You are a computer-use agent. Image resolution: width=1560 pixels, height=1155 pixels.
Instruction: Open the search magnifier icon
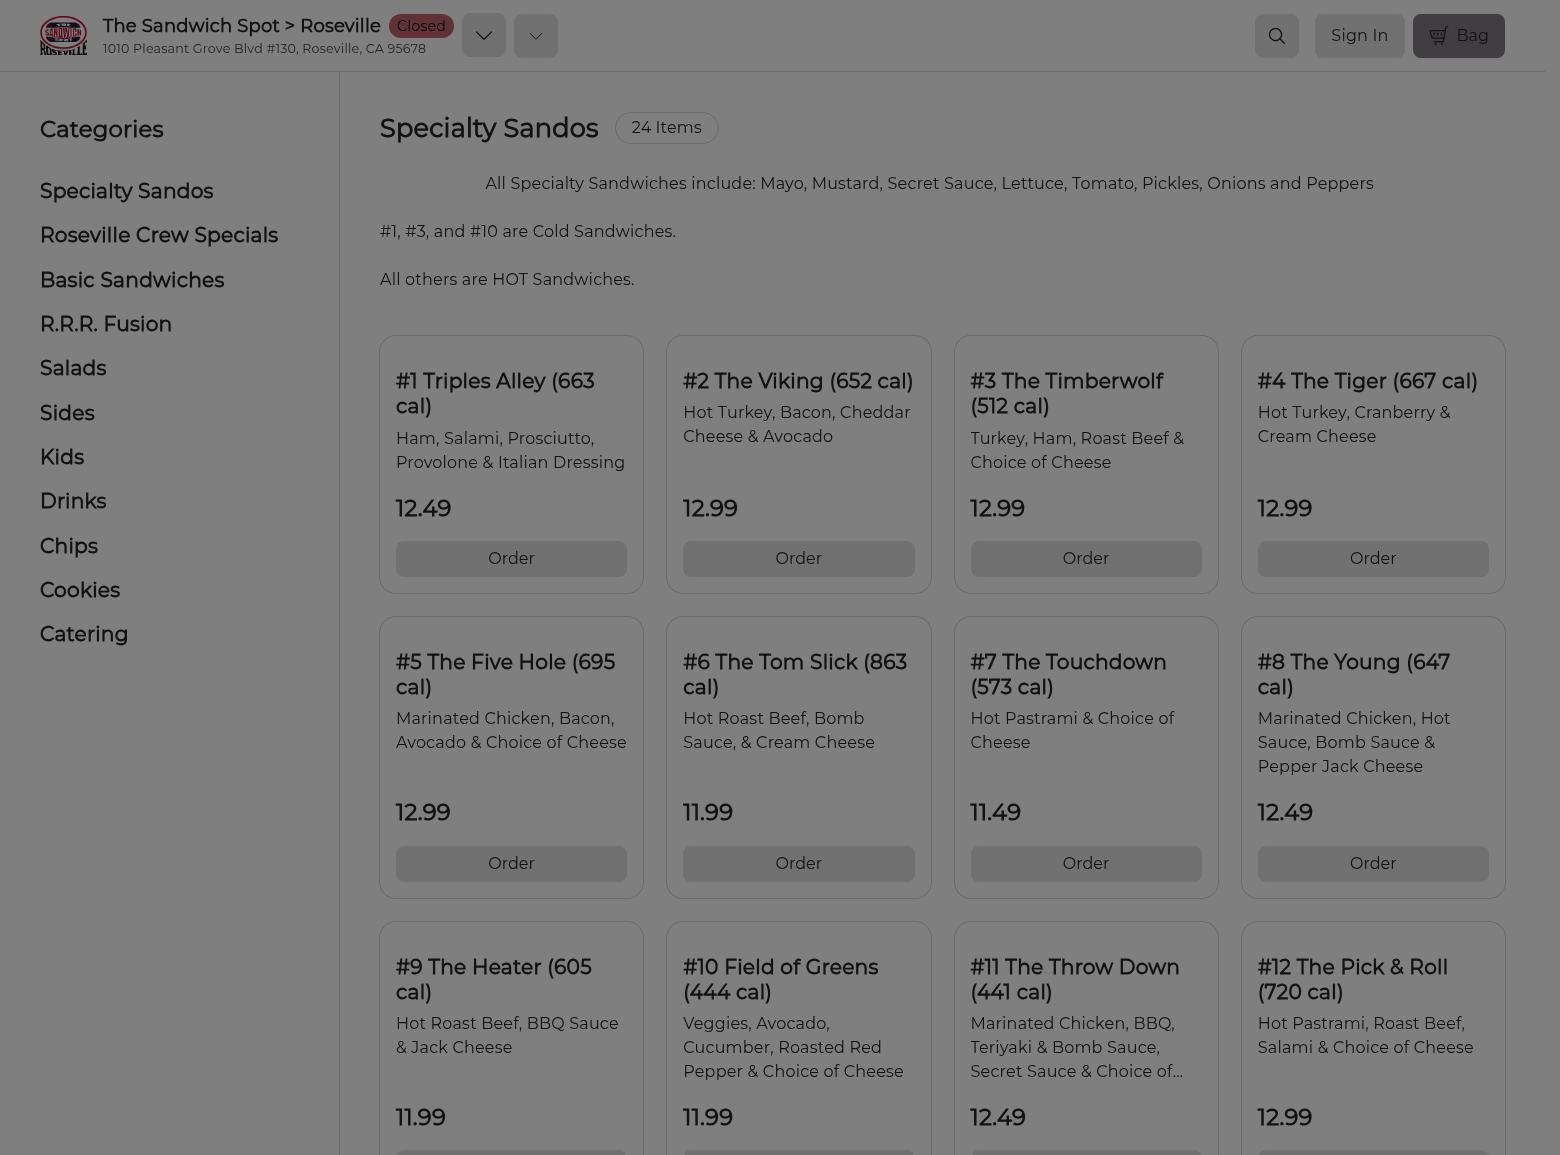pyautogui.click(x=1276, y=36)
